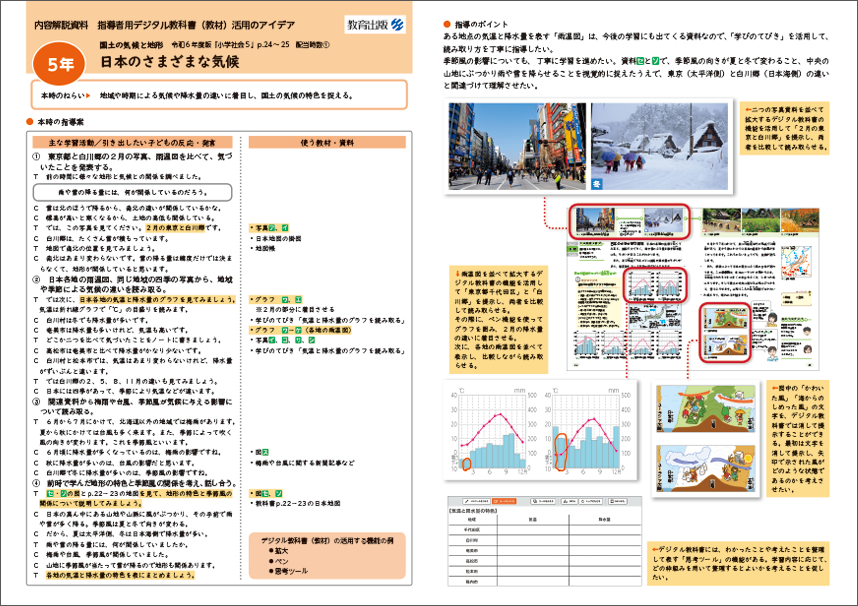Image resolution: width=858 pixels, height=606 pixels.
Task: Click the 拡大 bullet in the functions box
Action: click(x=279, y=551)
